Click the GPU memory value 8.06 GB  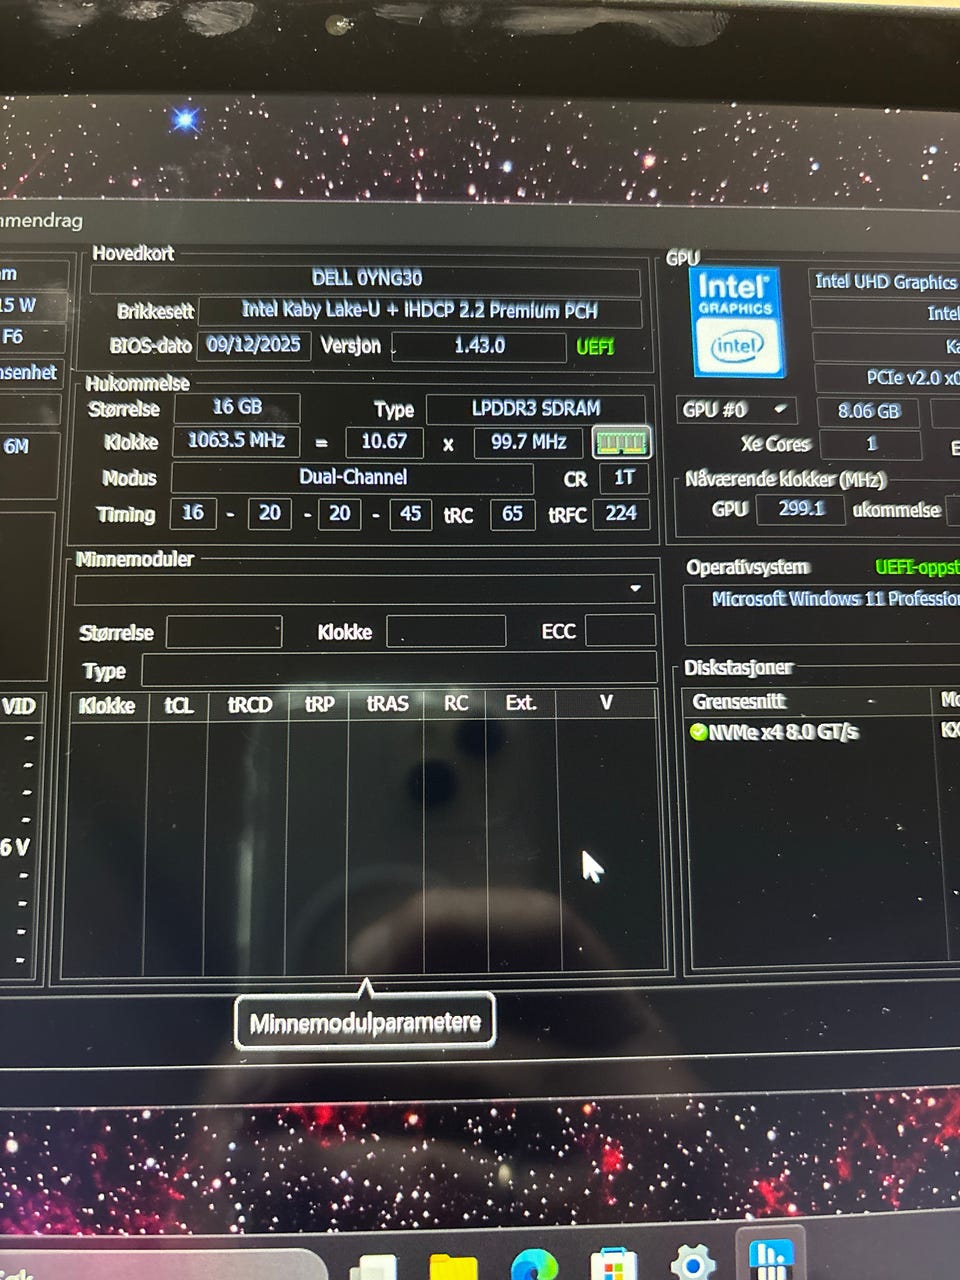[869, 411]
